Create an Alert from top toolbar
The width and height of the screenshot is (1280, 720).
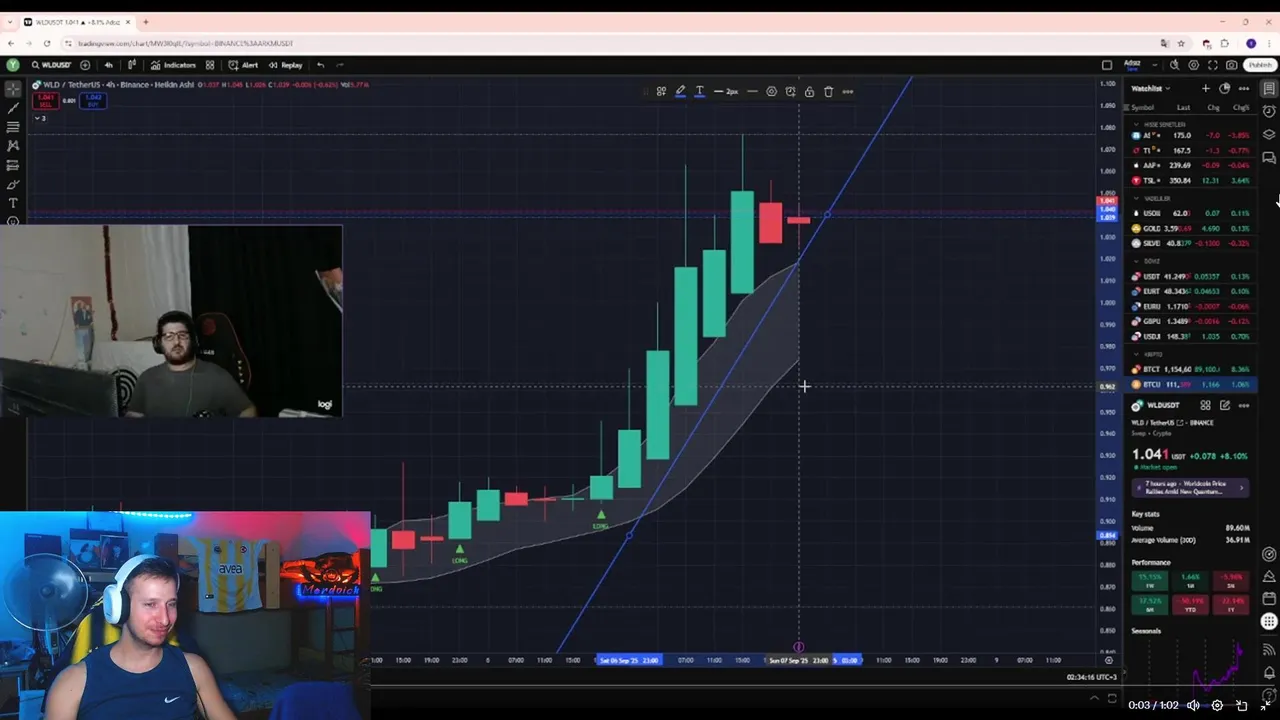[x=243, y=65]
